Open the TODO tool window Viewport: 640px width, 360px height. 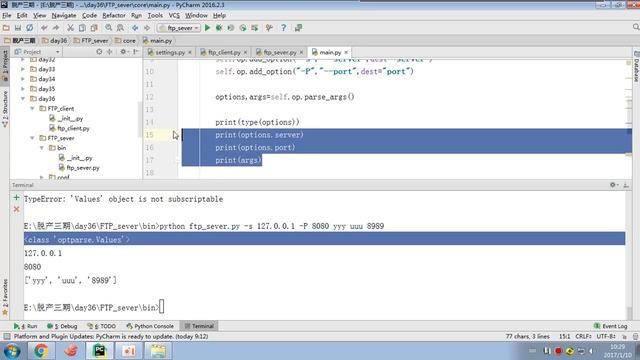(x=102, y=326)
